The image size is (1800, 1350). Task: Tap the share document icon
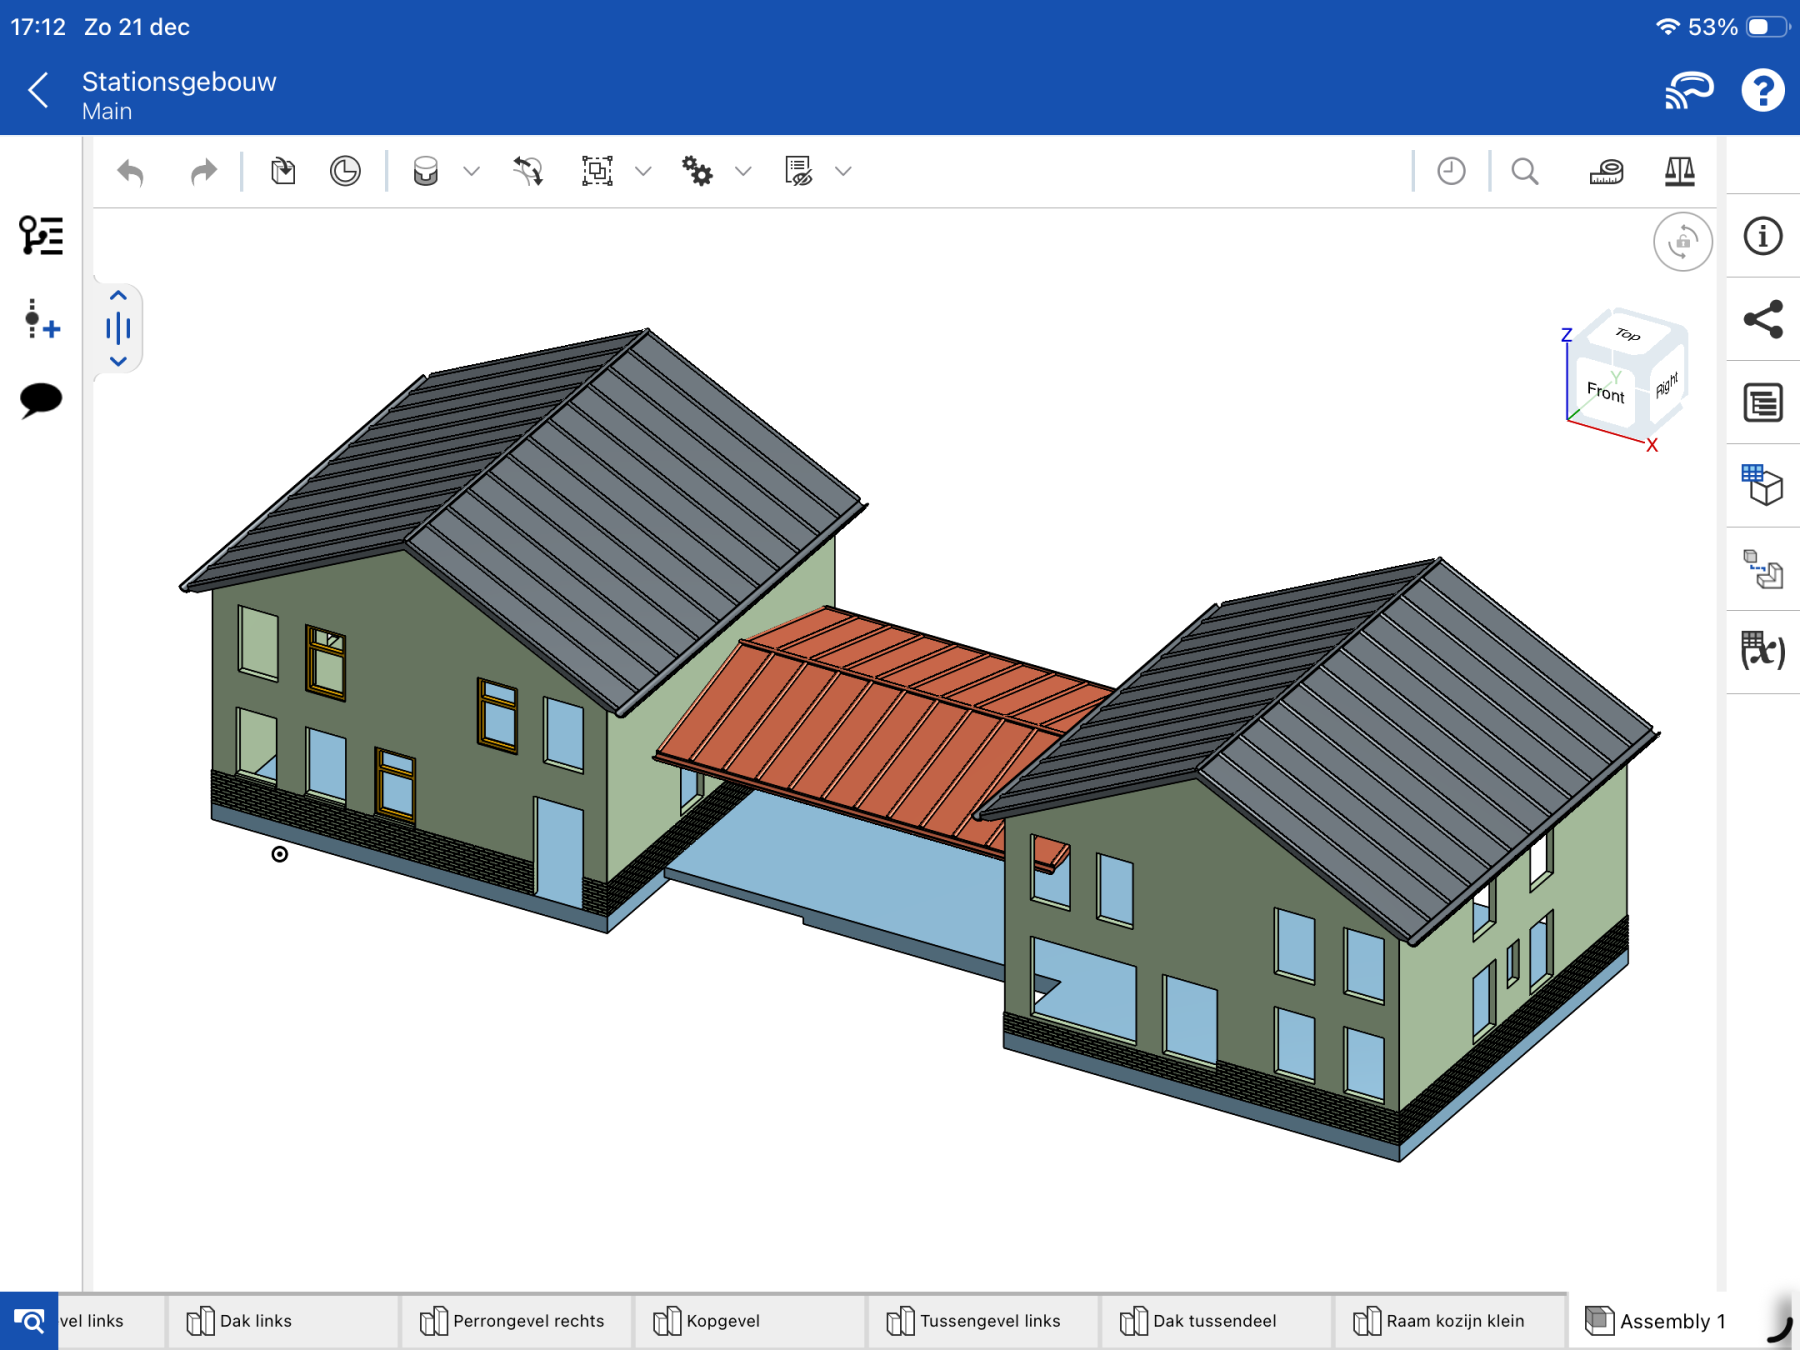point(1762,320)
